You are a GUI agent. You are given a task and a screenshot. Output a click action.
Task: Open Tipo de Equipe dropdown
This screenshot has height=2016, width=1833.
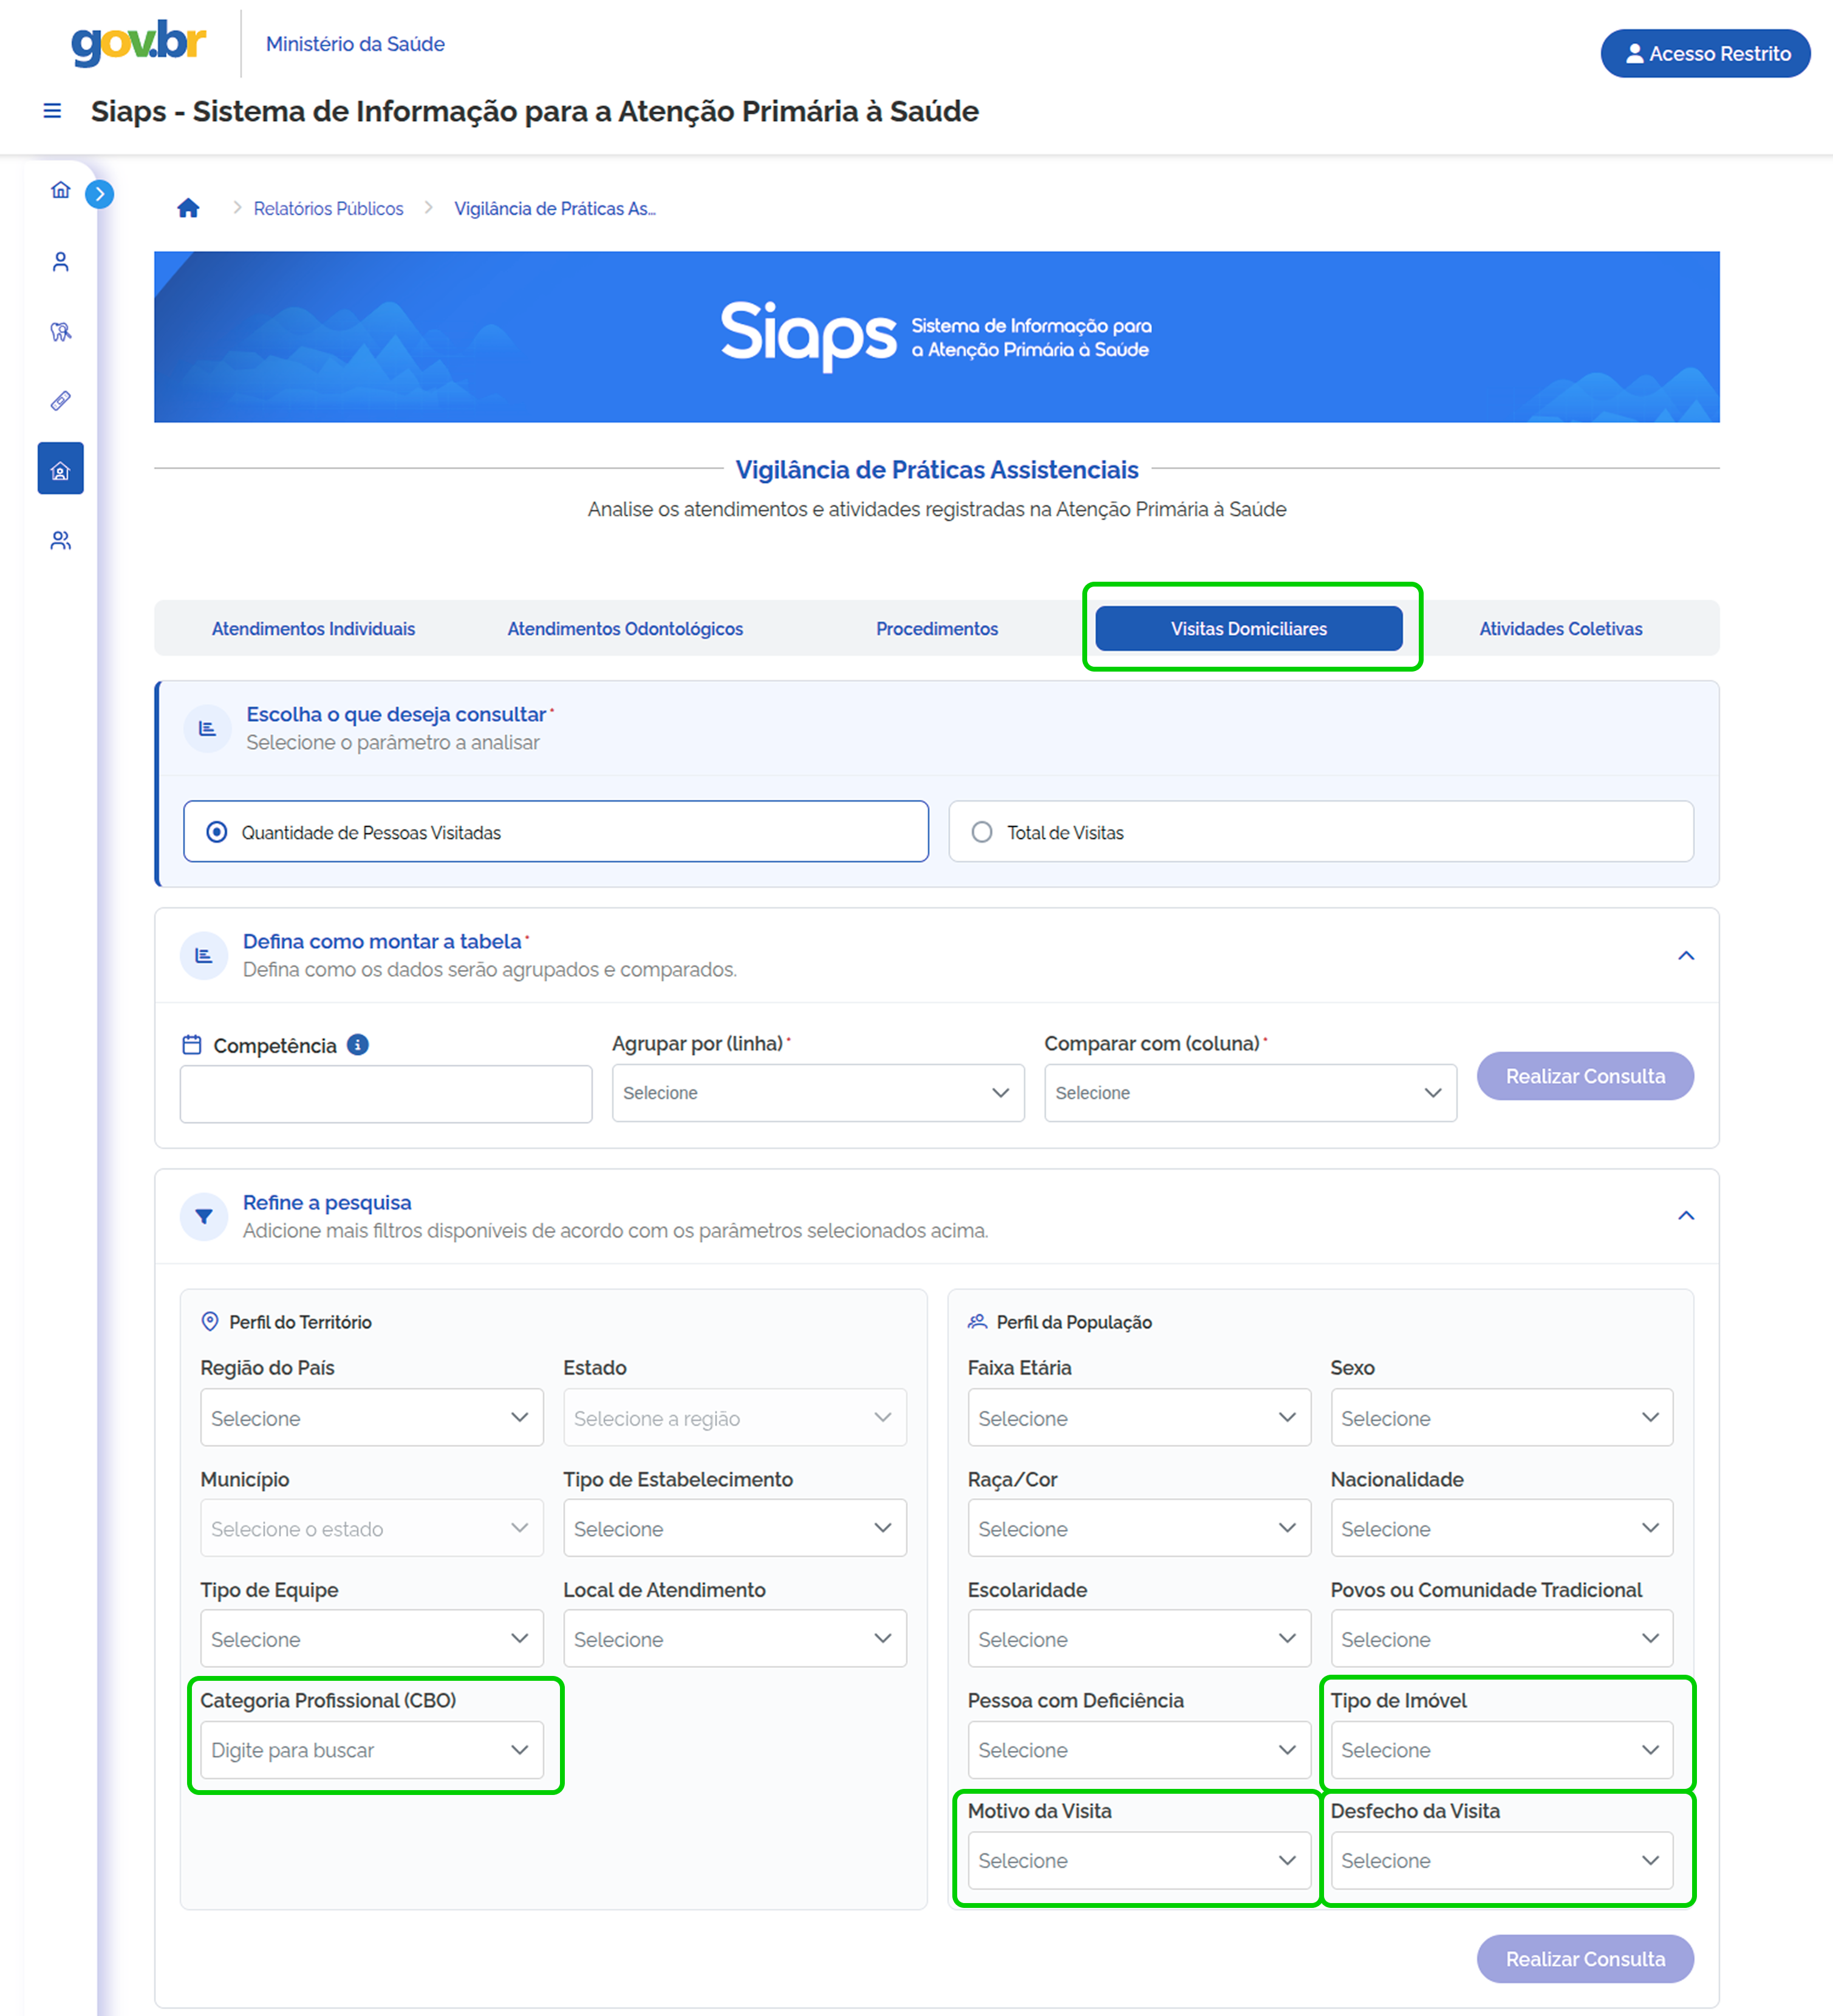(x=372, y=1639)
